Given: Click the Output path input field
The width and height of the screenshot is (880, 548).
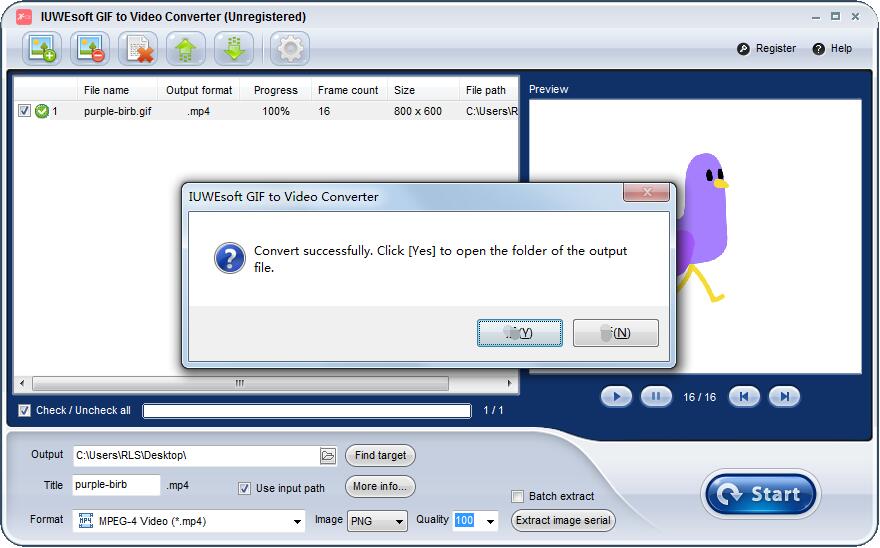Looking at the screenshot, I should click(x=196, y=455).
